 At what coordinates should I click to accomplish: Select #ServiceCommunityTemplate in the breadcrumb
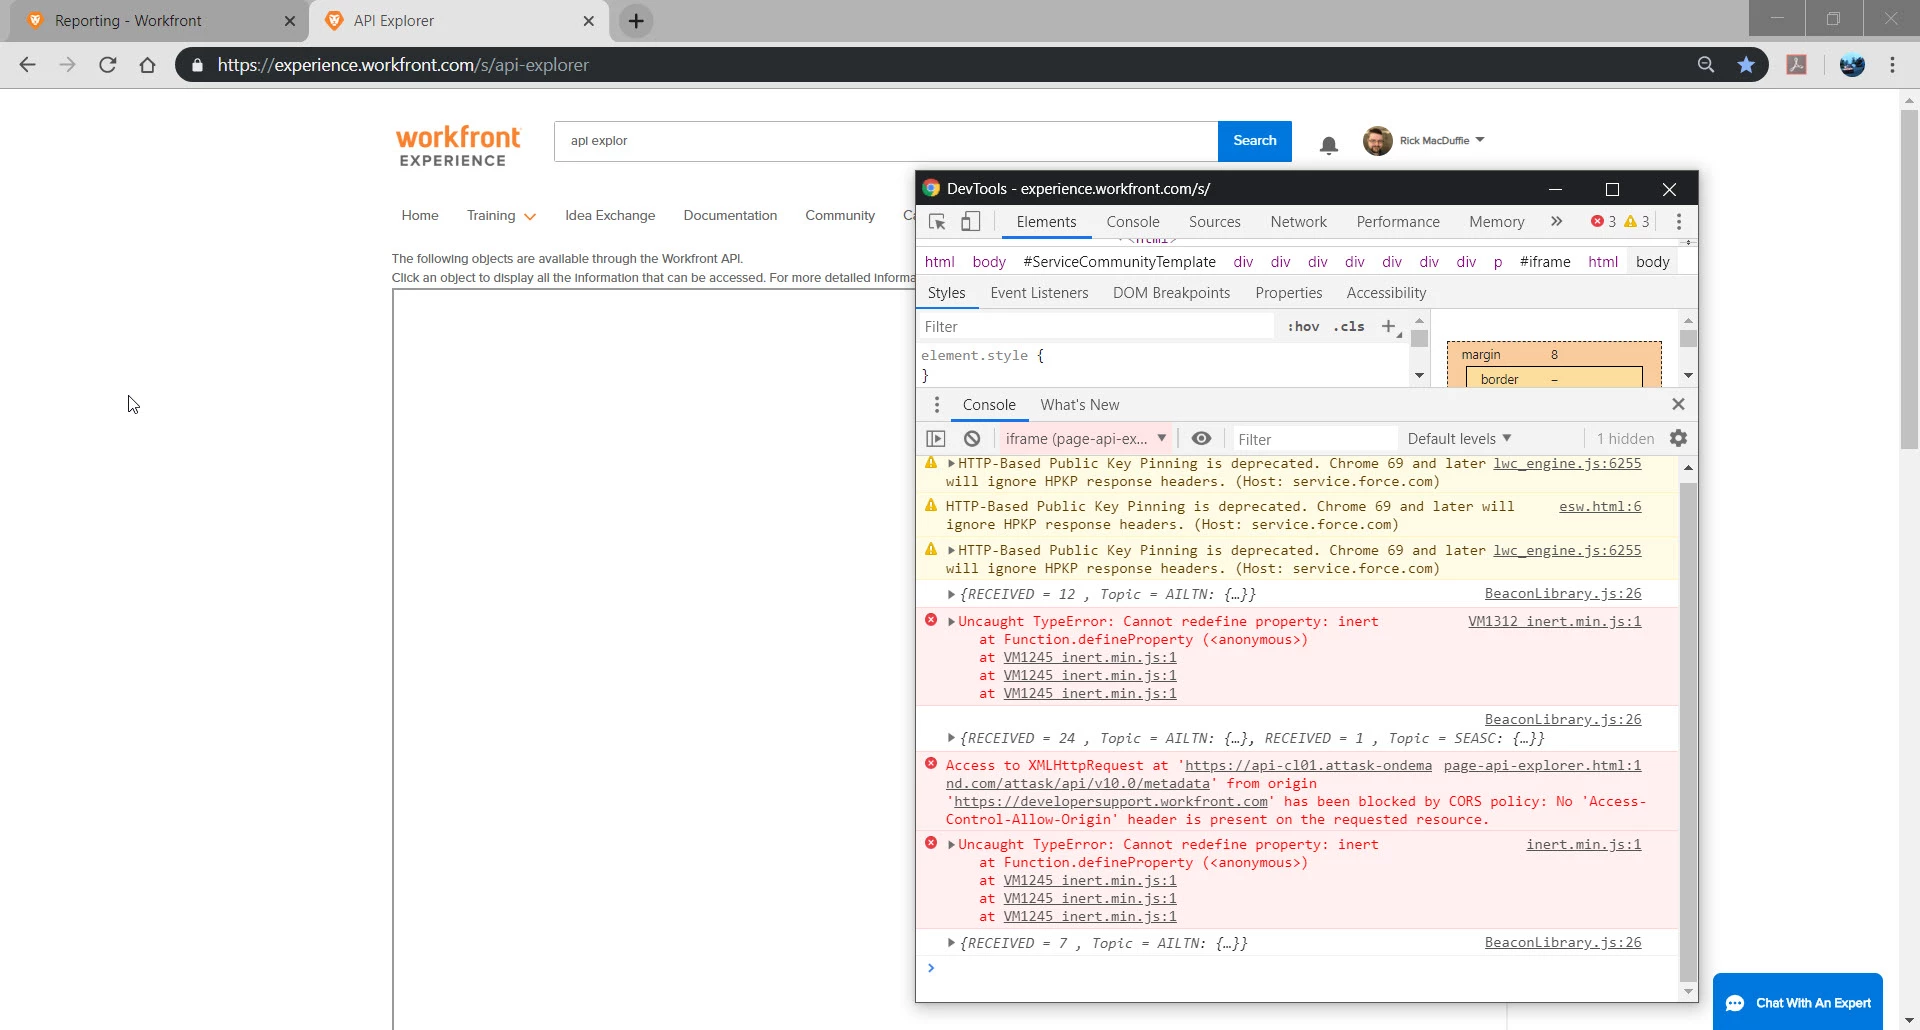coord(1119,262)
